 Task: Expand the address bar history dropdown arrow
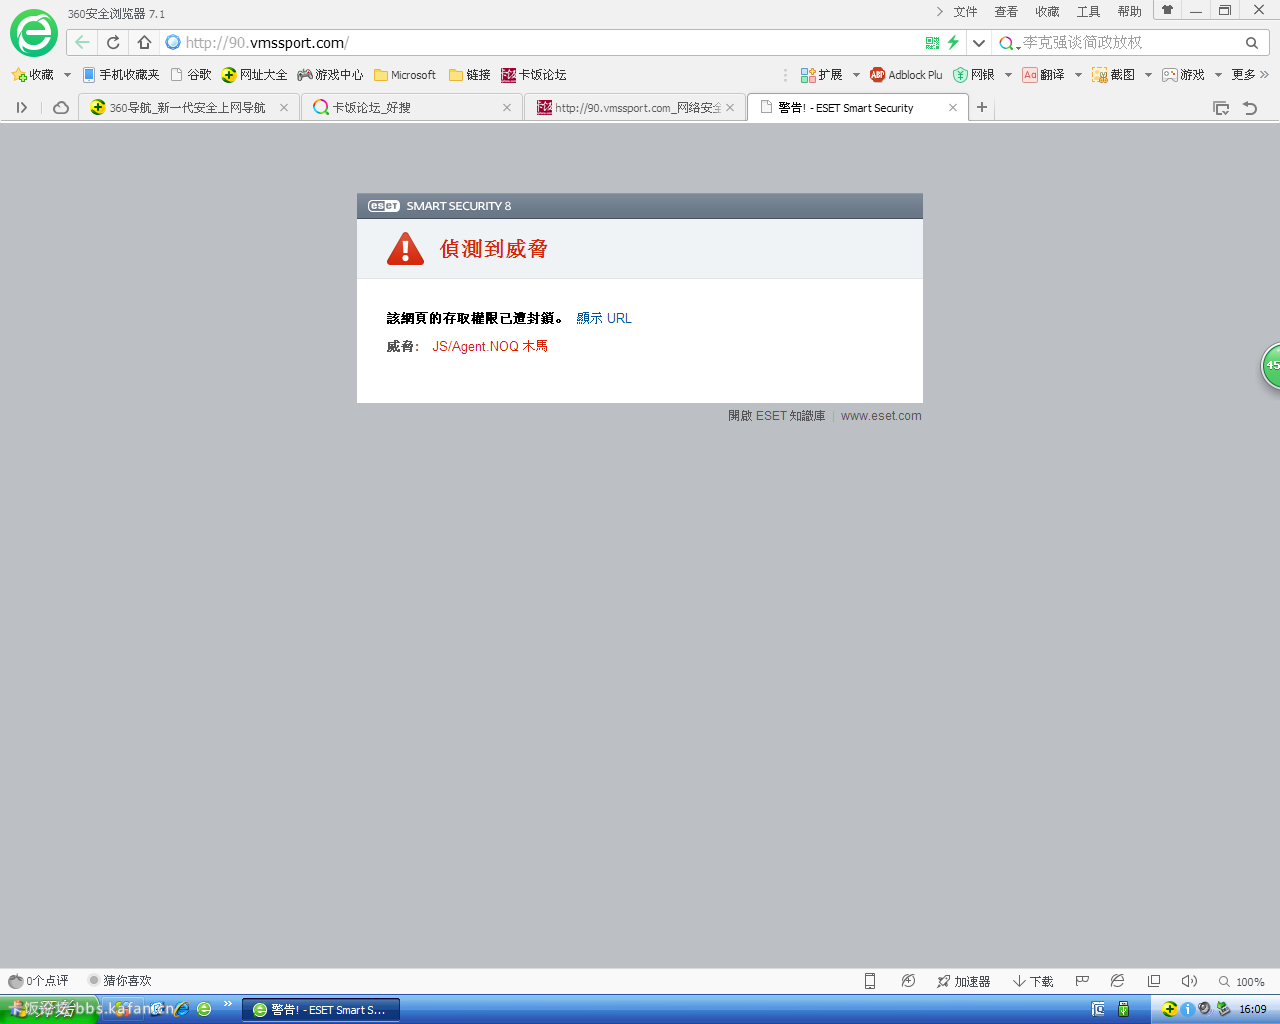(x=979, y=42)
